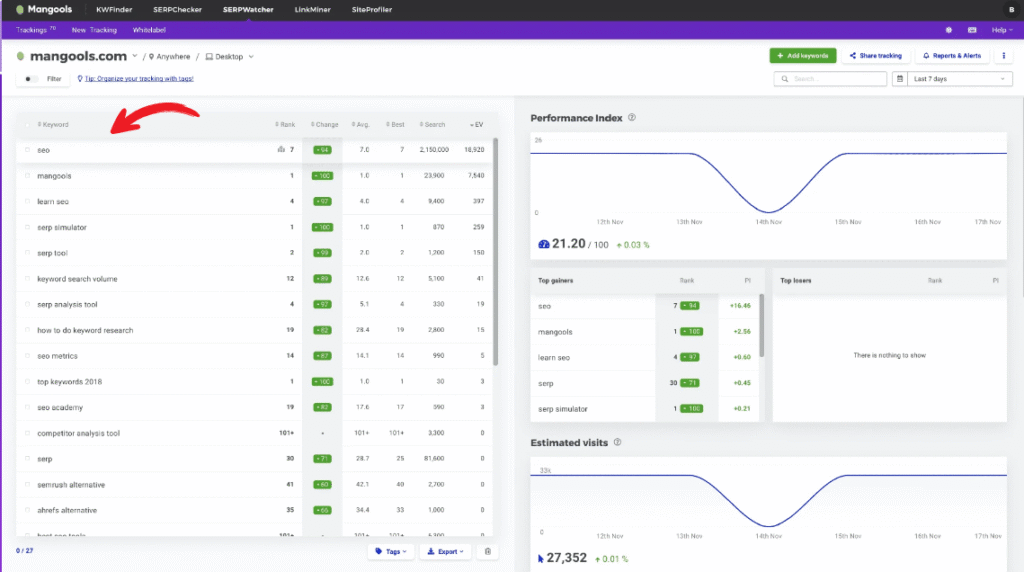Open the three-dot more options menu
The height and width of the screenshot is (572, 1024).
click(1003, 56)
